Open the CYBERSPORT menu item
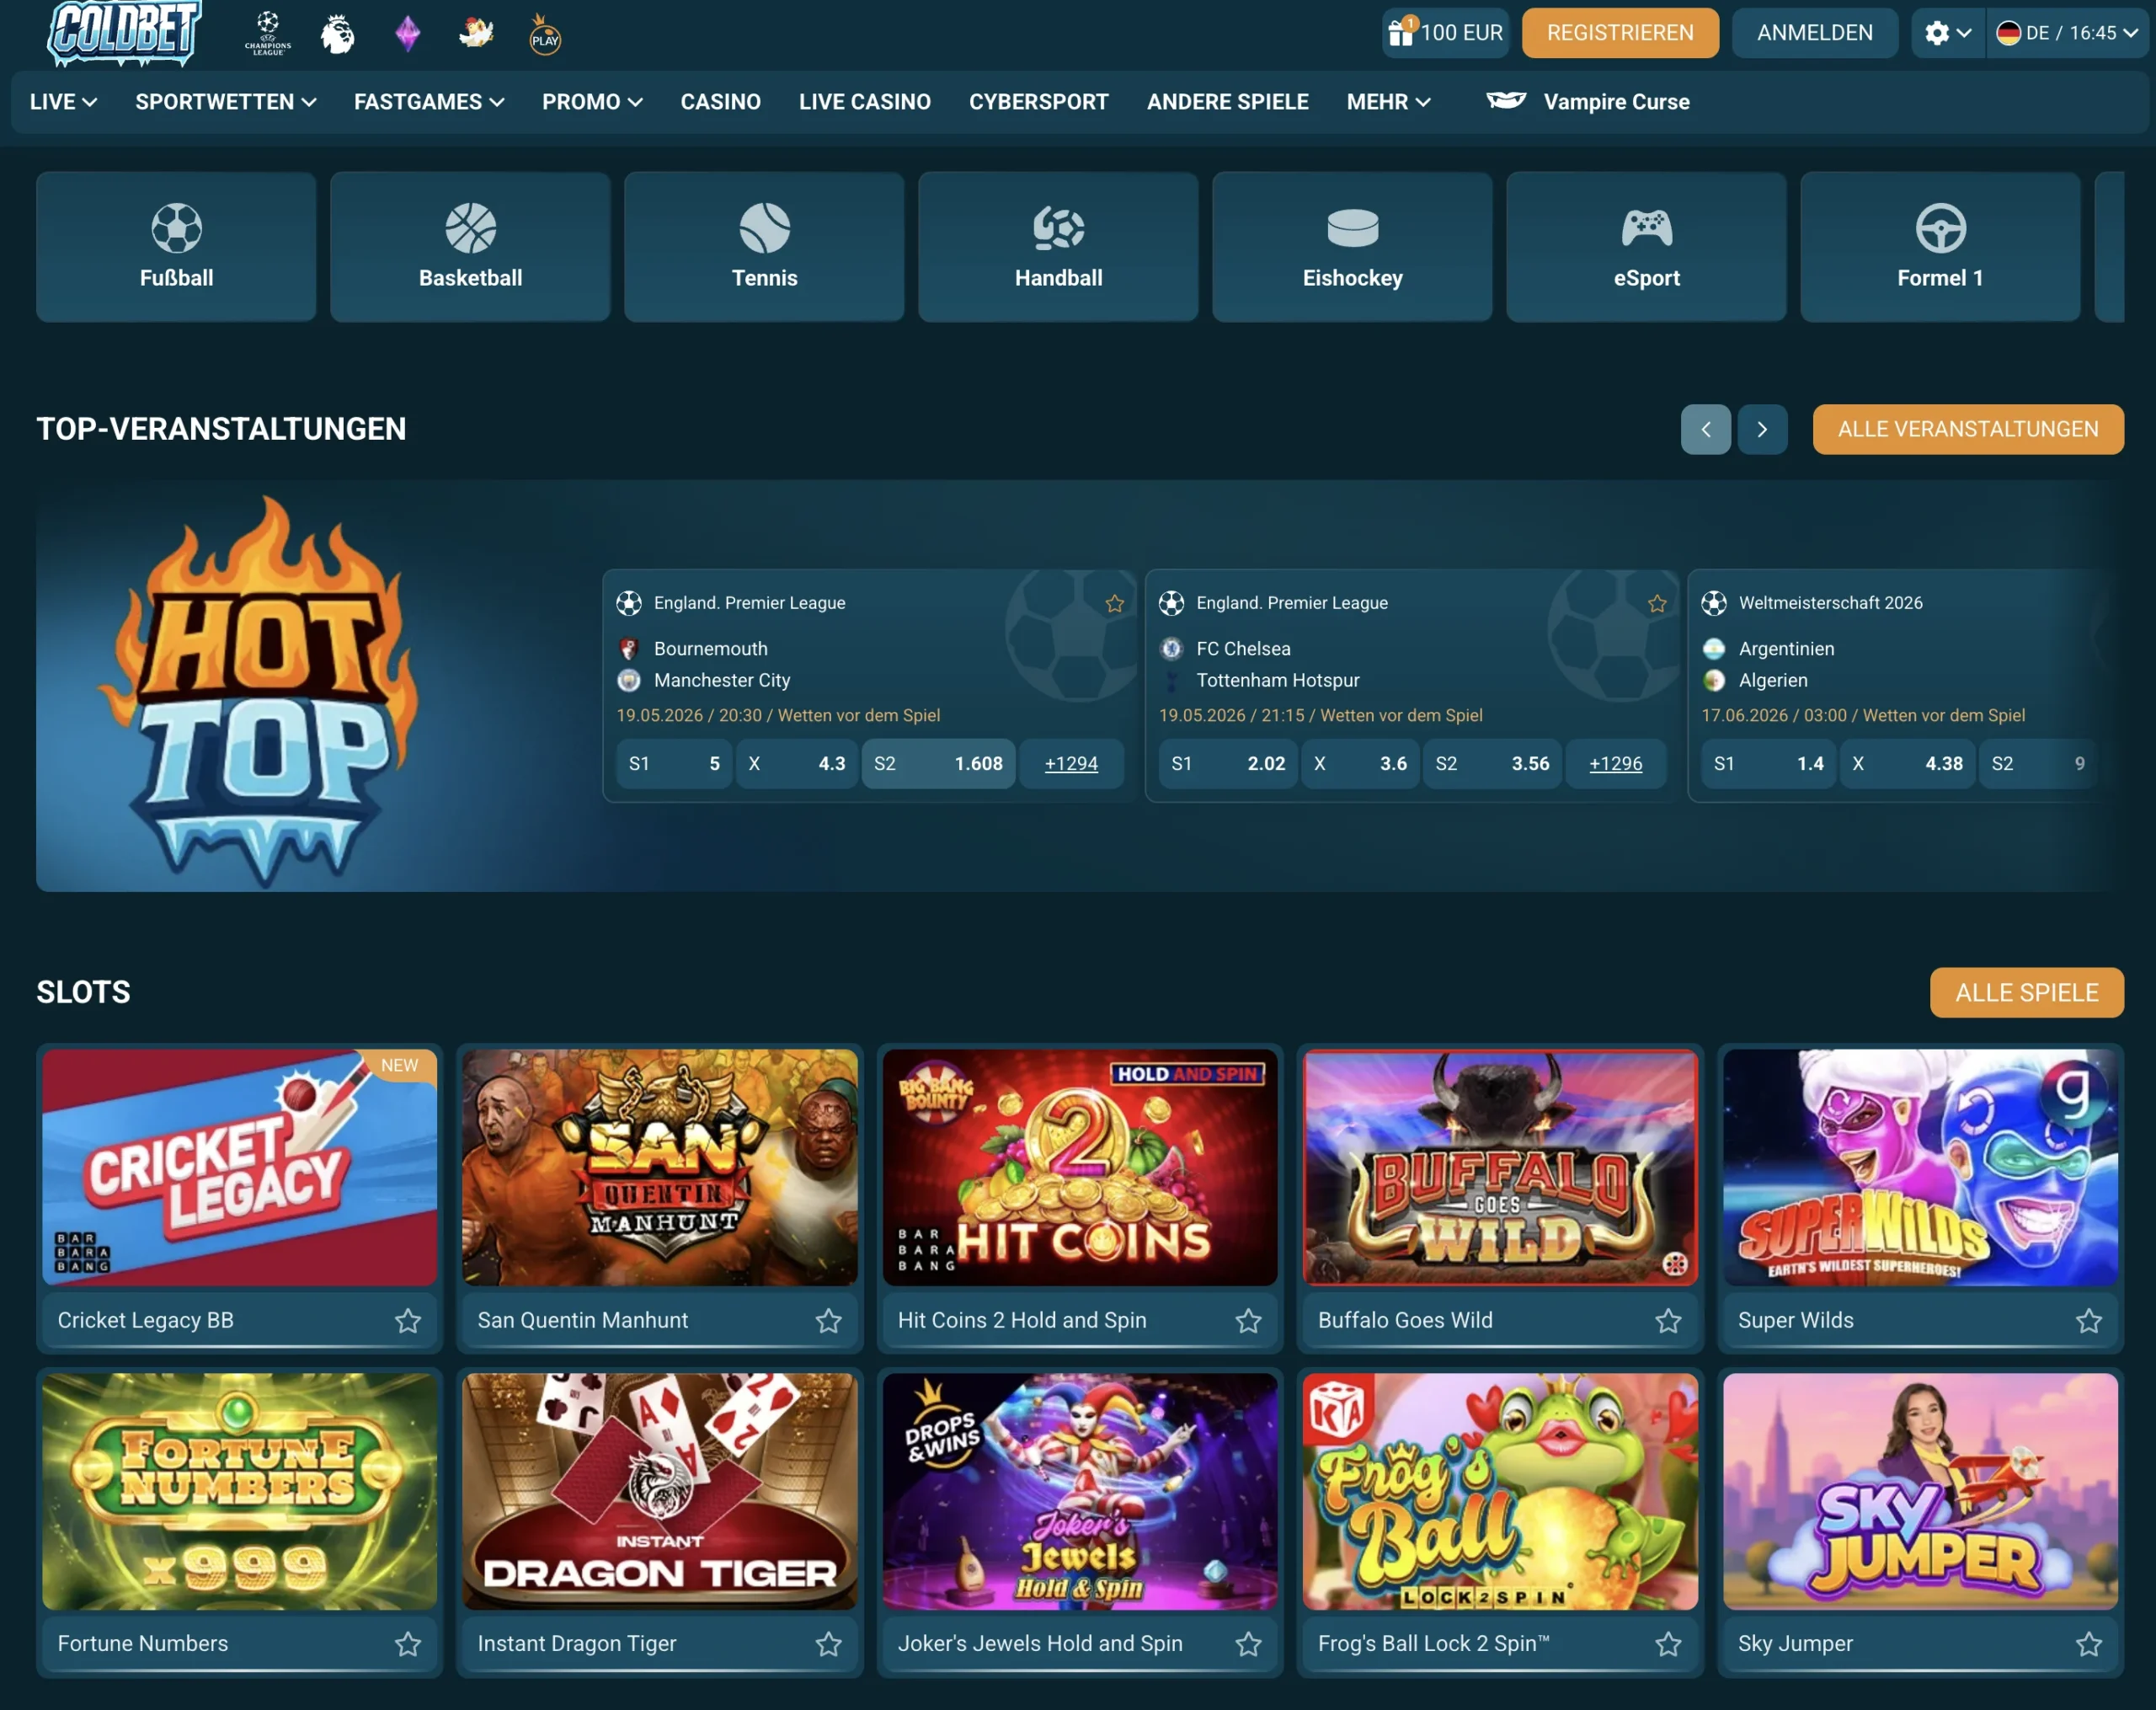 tap(1038, 102)
